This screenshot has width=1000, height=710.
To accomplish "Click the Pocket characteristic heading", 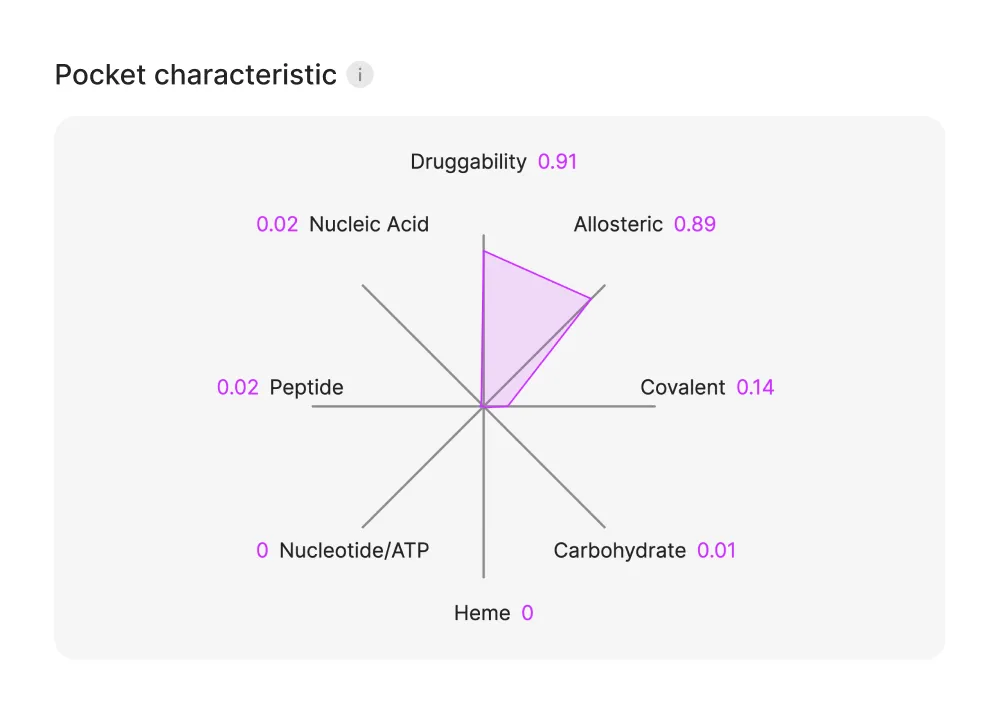I will 196,75.
